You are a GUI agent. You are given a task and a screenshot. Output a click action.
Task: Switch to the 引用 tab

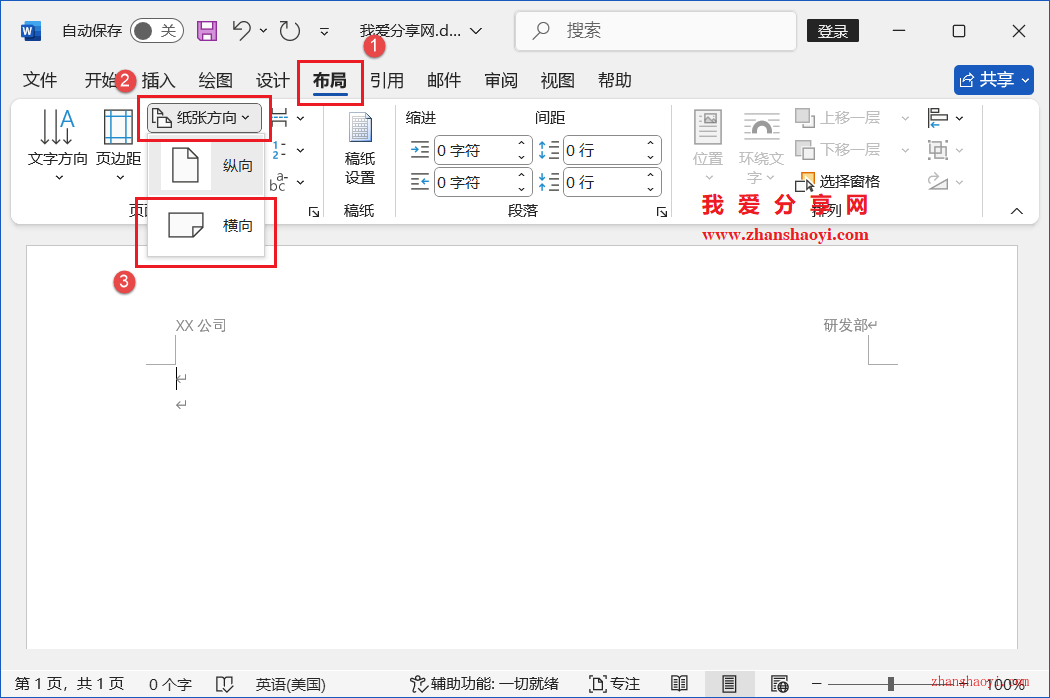[387, 80]
